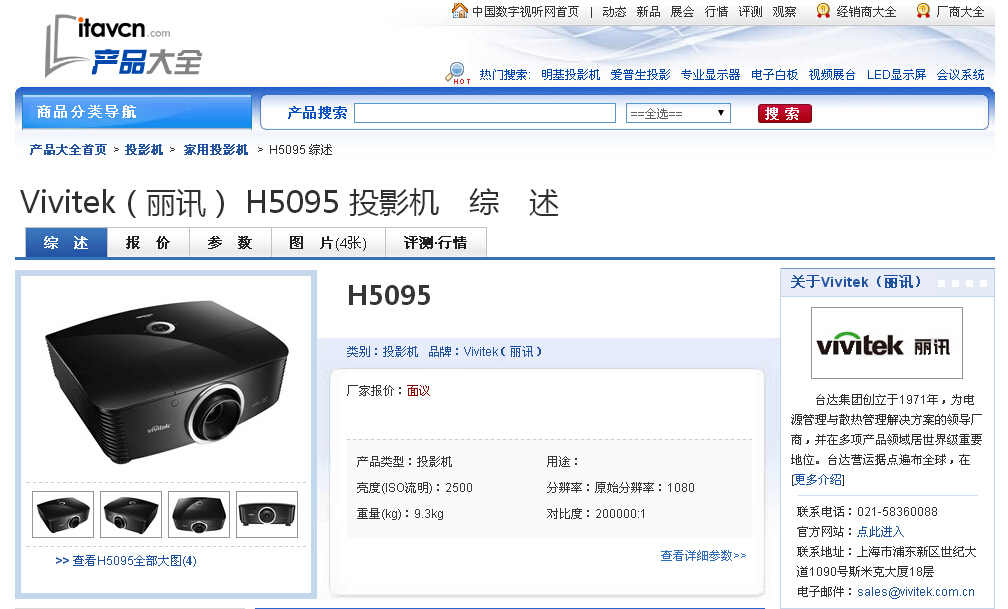Open the 官方网站 点此进入 link
Screen dimensions: 1008x609
(x=881, y=531)
